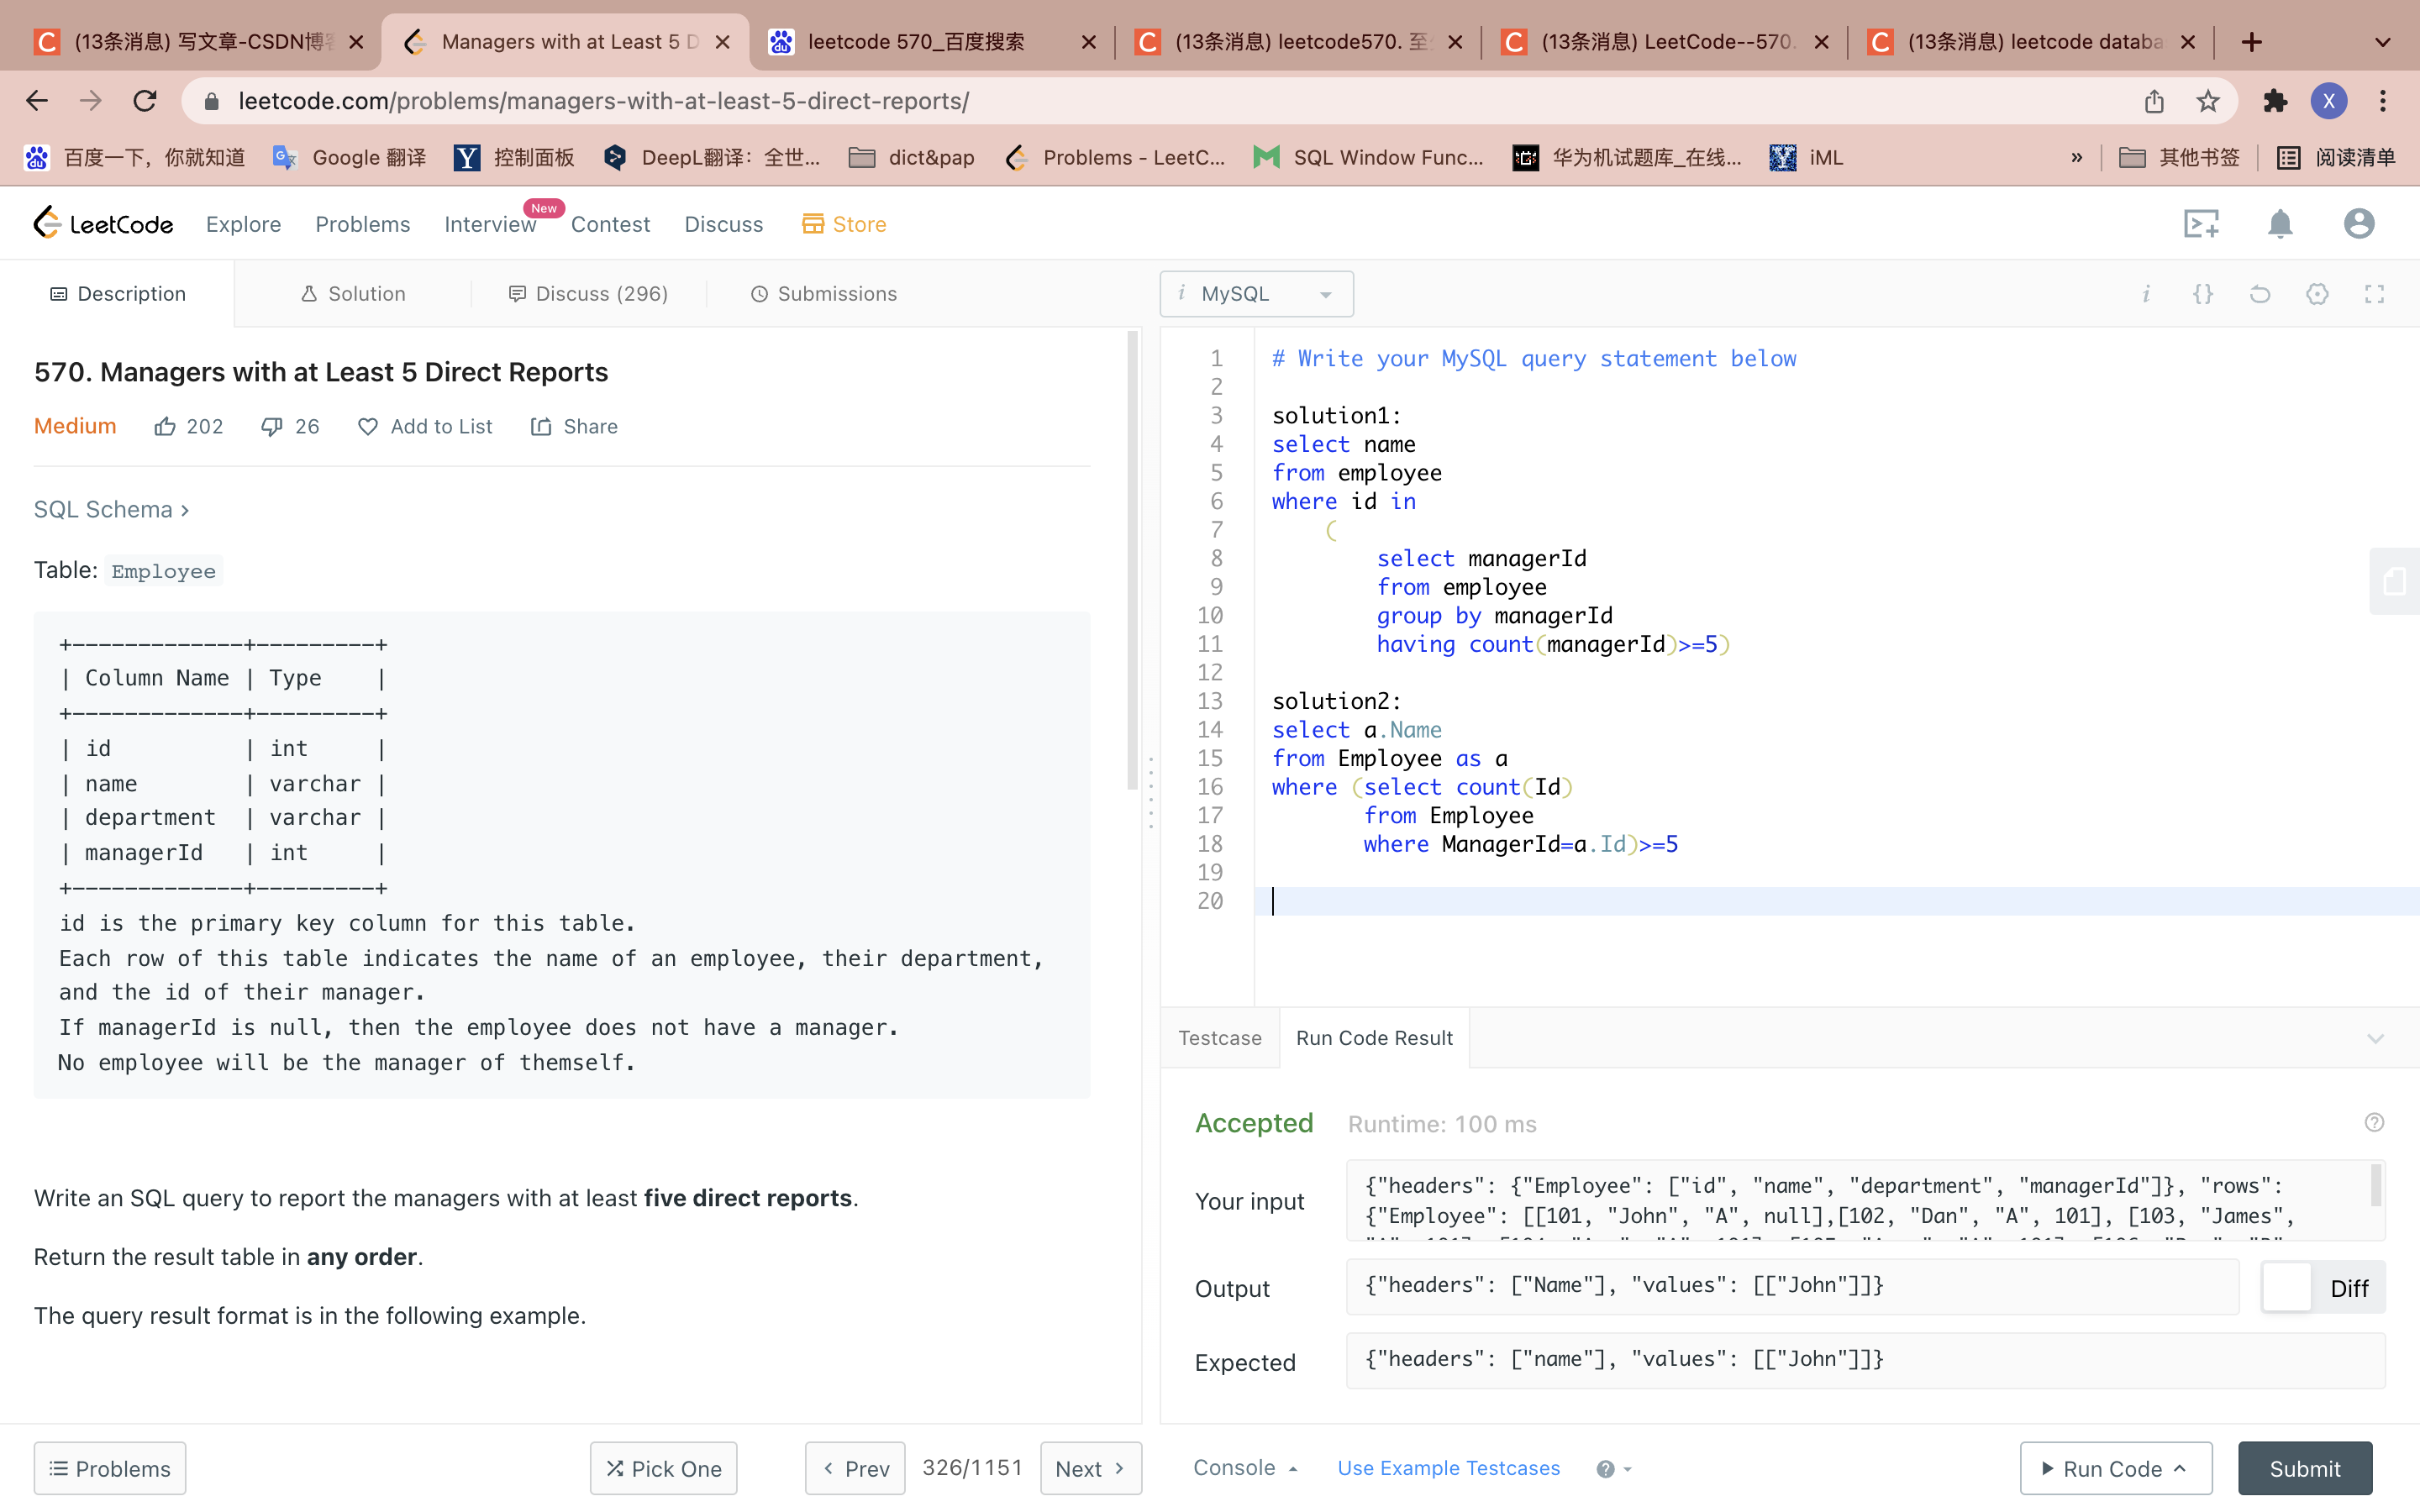
Task: Click the description panel scrollbar
Action: coord(1132,560)
